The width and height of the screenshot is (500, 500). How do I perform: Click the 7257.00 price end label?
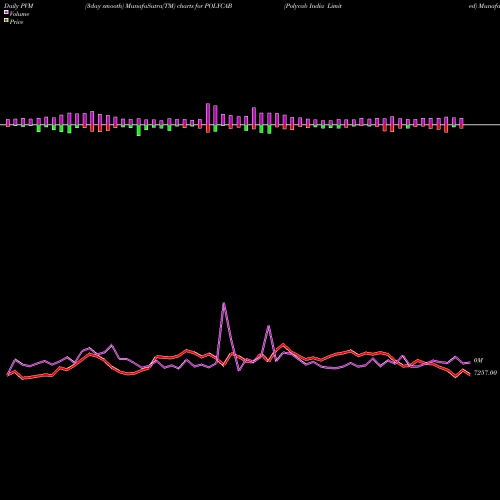tap(485, 373)
